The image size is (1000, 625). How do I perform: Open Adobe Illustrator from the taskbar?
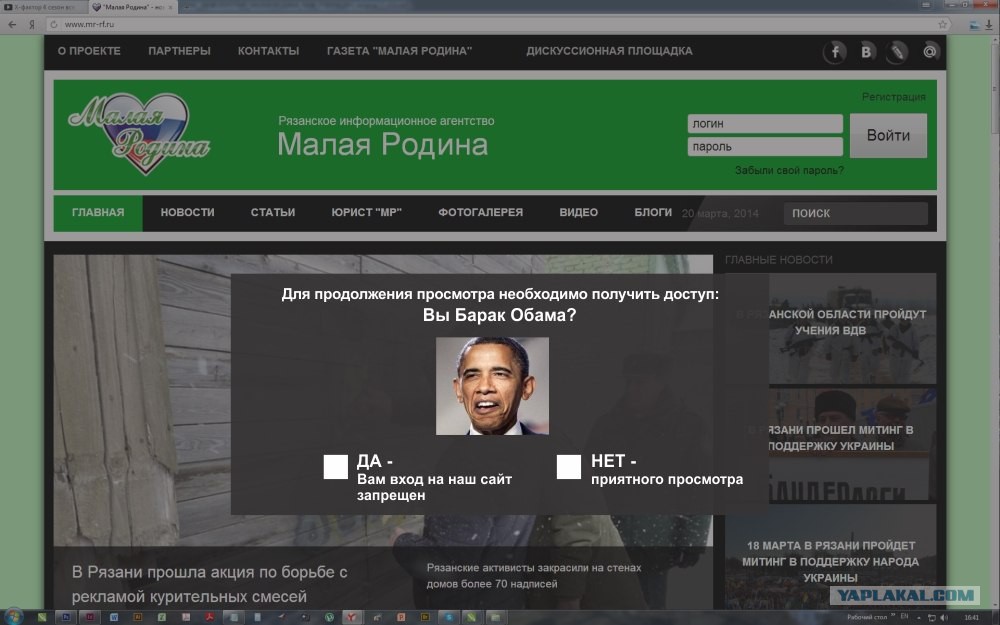138,617
